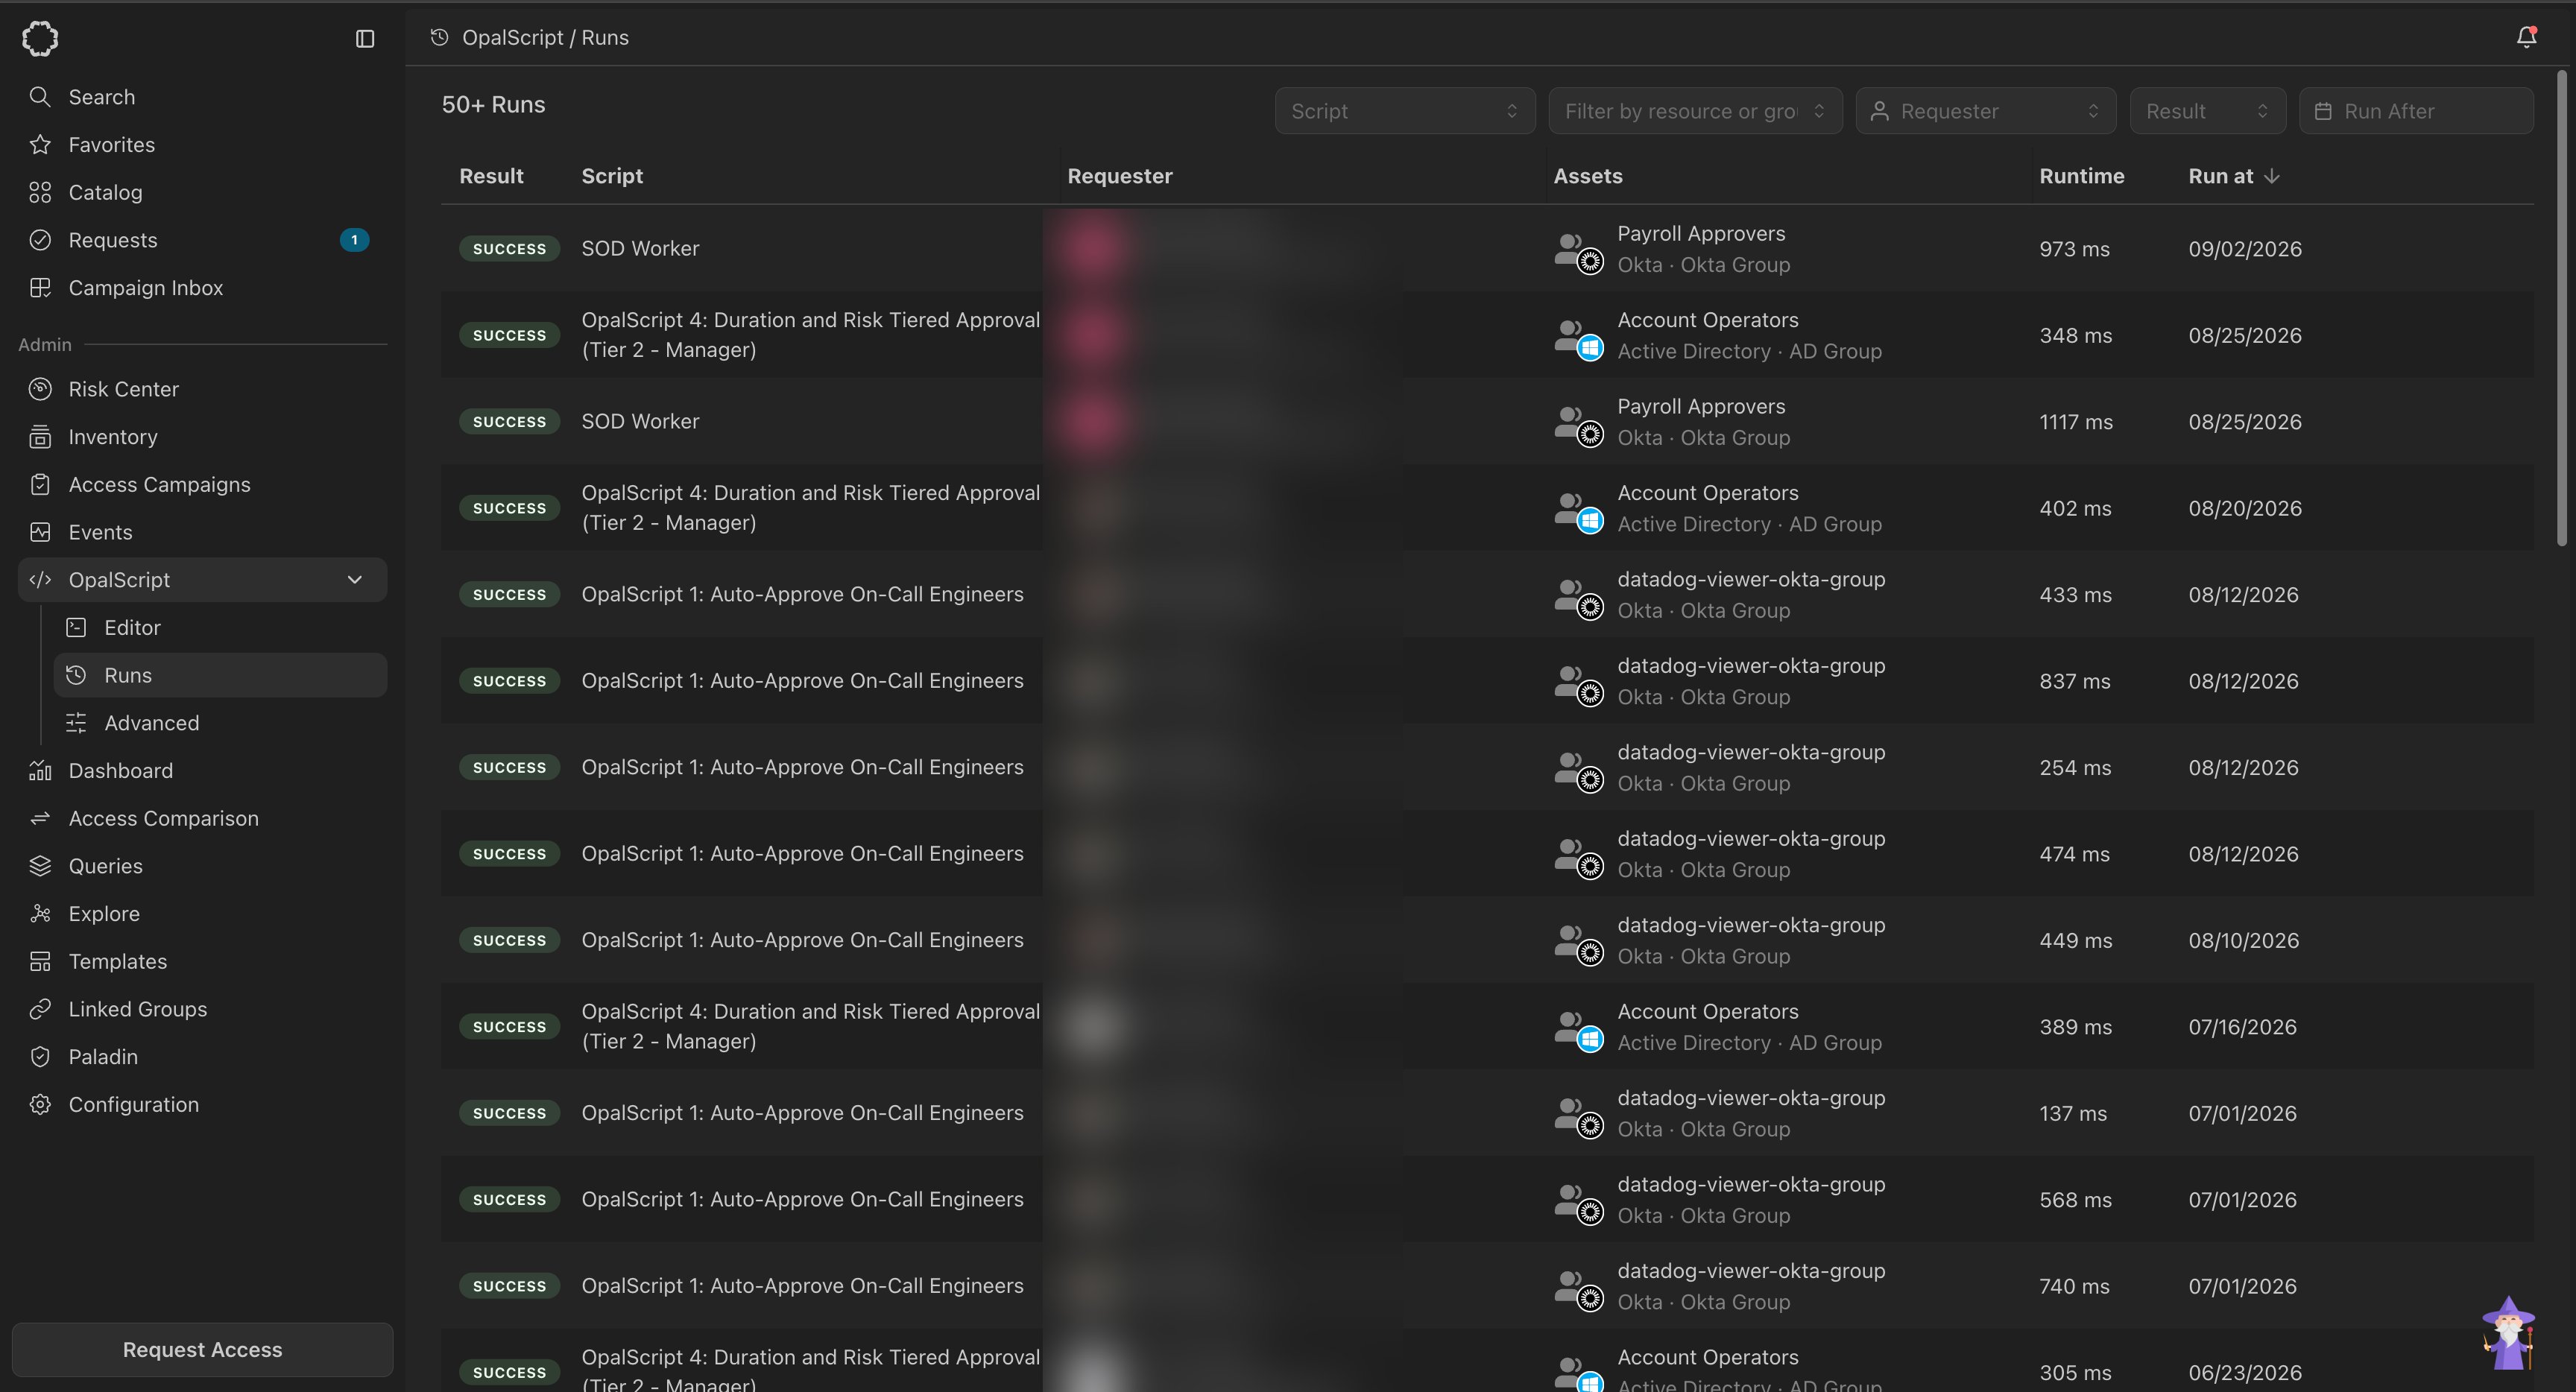Open the Filter by resource or group dropdown
This screenshot has height=1392, width=2576.
click(x=1695, y=111)
